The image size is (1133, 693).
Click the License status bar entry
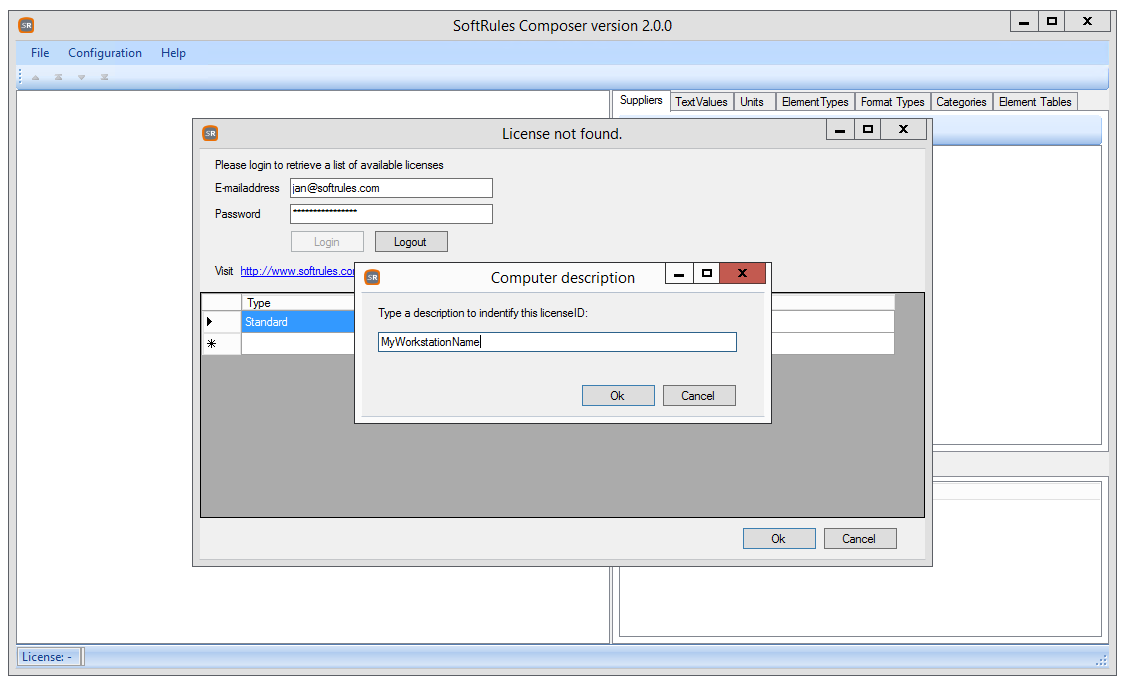[47, 656]
